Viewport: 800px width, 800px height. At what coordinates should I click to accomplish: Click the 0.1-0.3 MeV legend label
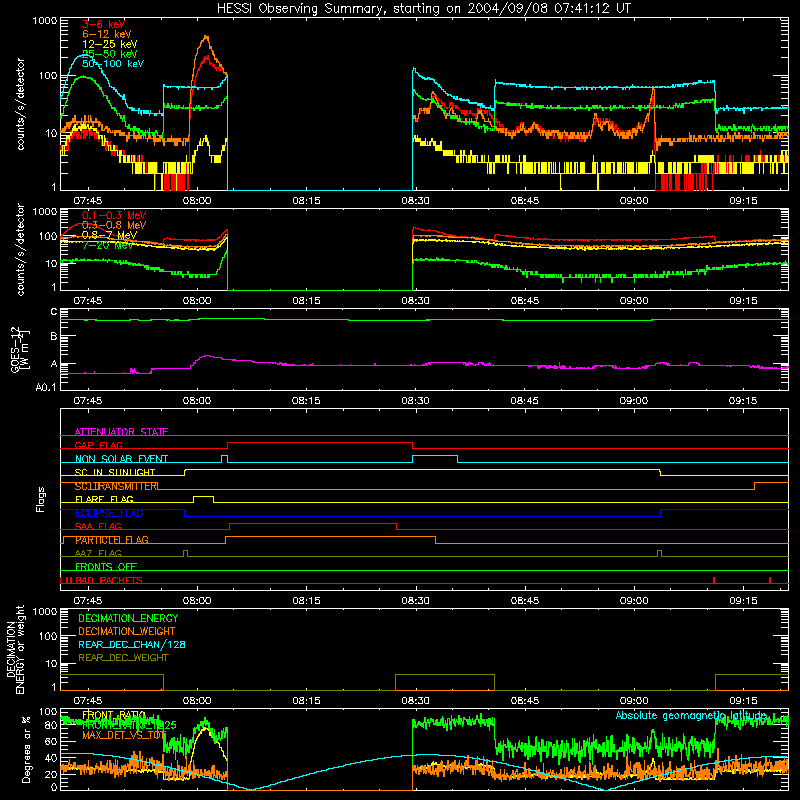coord(114,215)
